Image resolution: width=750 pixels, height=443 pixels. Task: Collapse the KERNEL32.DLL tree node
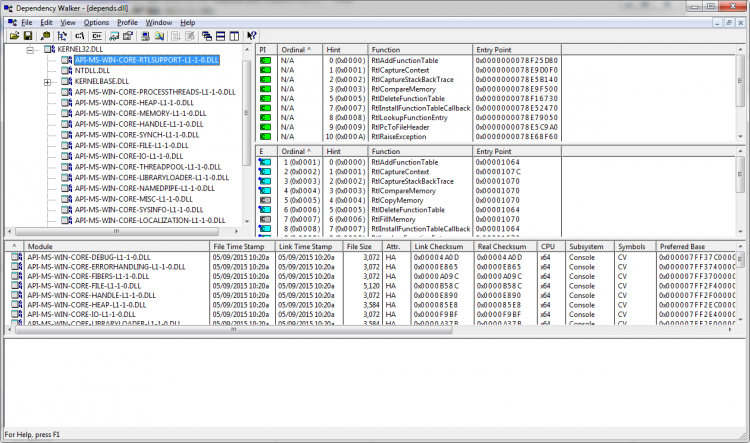coord(30,49)
